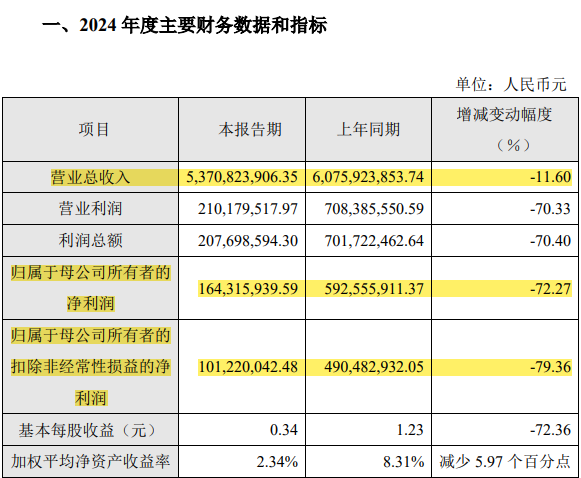The image size is (581, 478).
Task: Click the 6,075,923,853.74 prior-year revenue cell
Action: [368, 177]
